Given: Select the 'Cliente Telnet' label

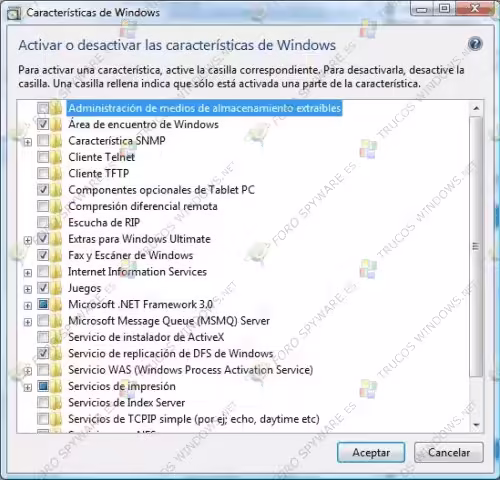Looking at the screenshot, I should click(x=102, y=157).
